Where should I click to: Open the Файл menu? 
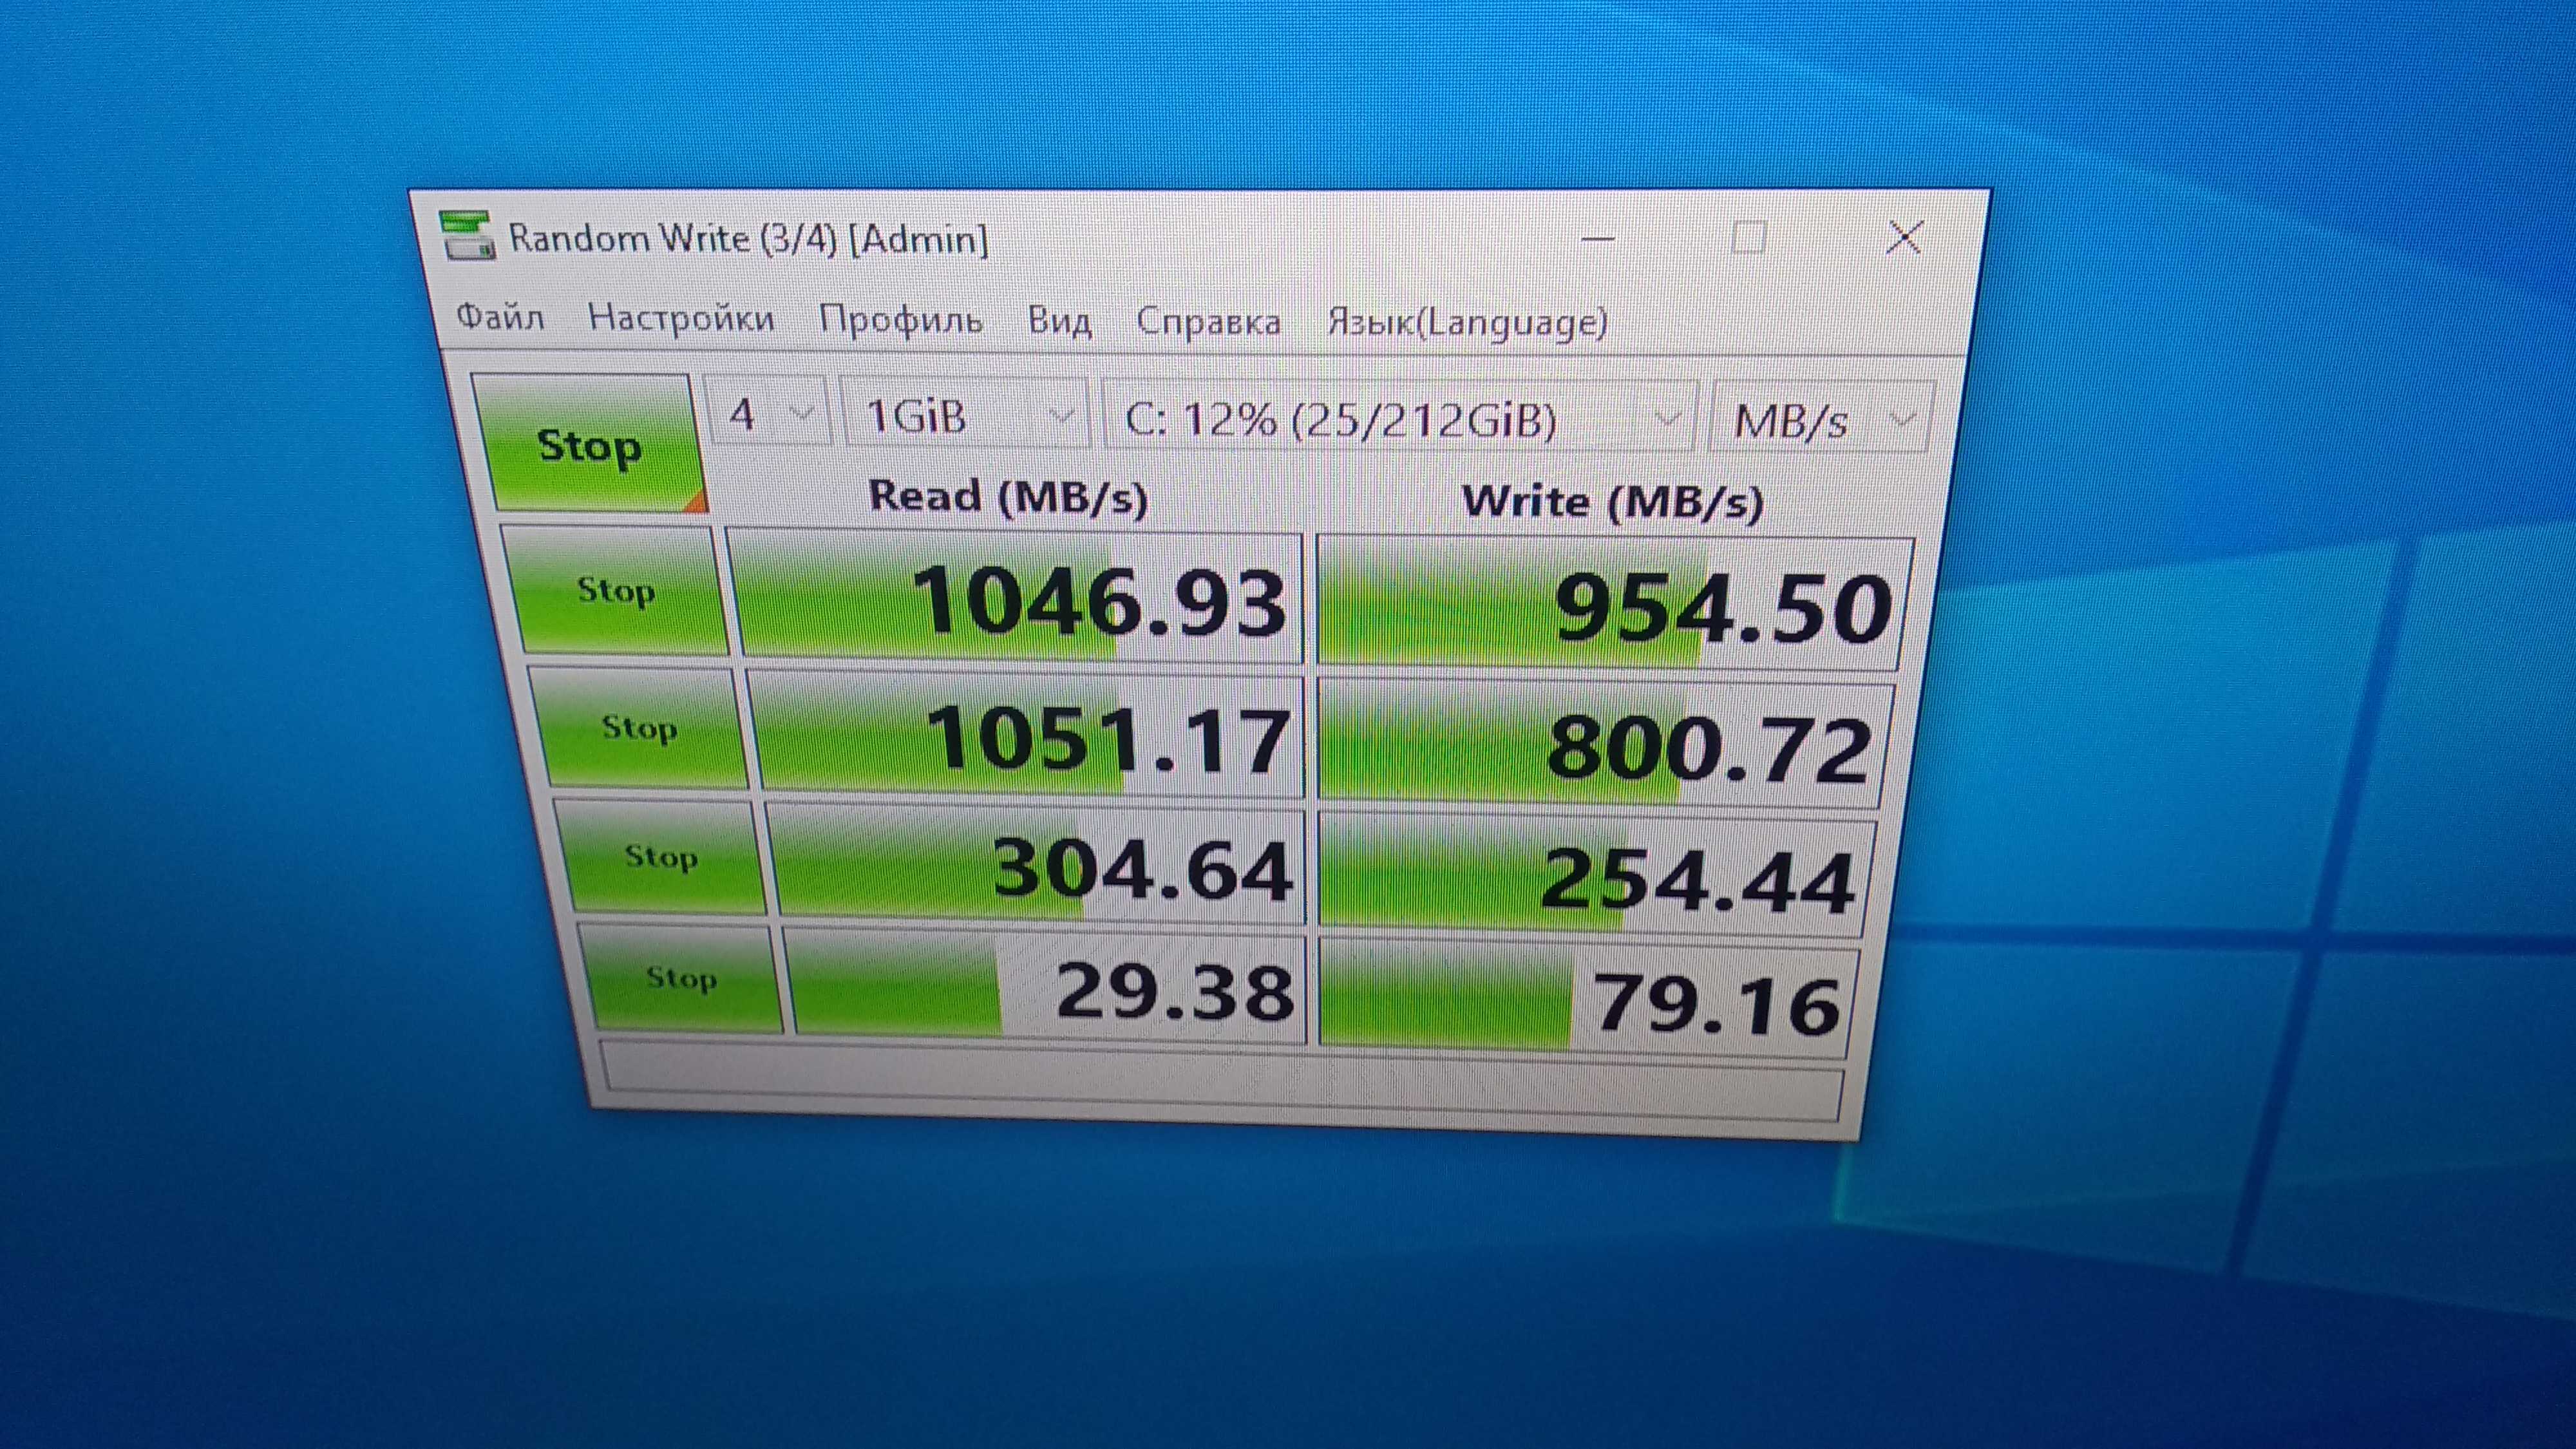pos(499,317)
